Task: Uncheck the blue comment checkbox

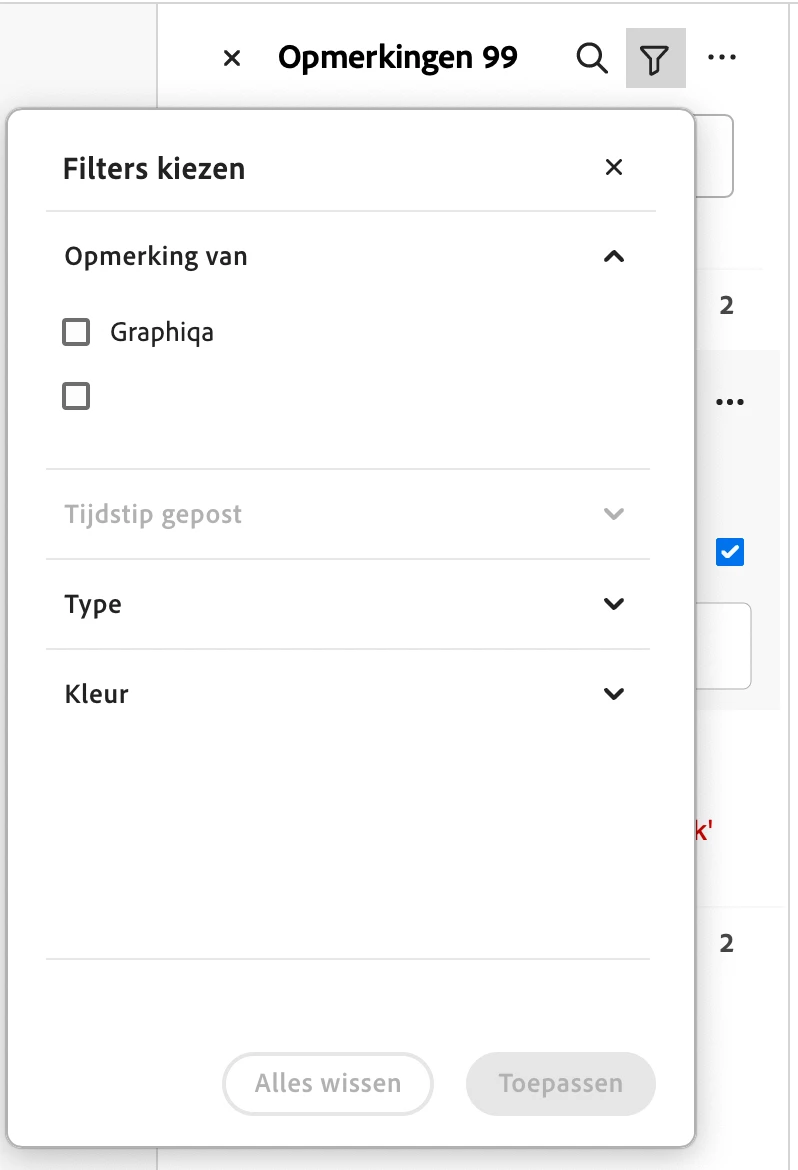Action: pyautogui.click(x=730, y=552)
